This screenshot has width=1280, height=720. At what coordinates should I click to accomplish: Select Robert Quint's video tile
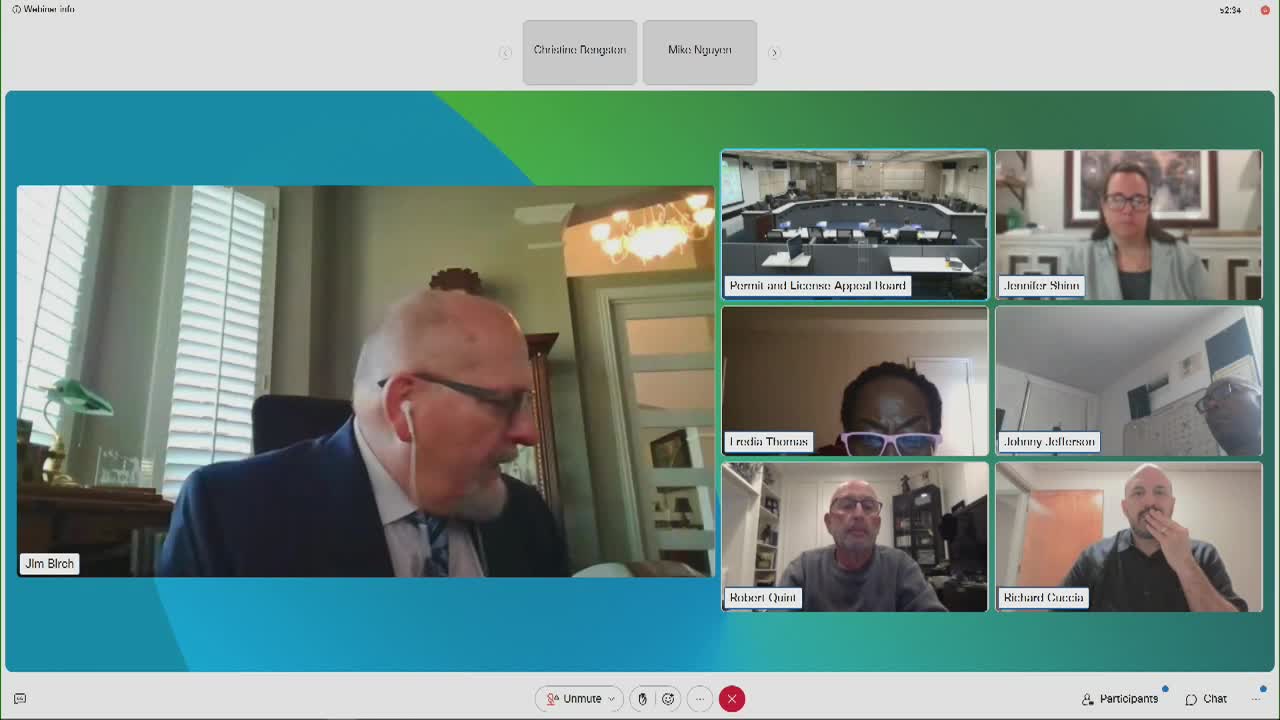click(855, 537)
